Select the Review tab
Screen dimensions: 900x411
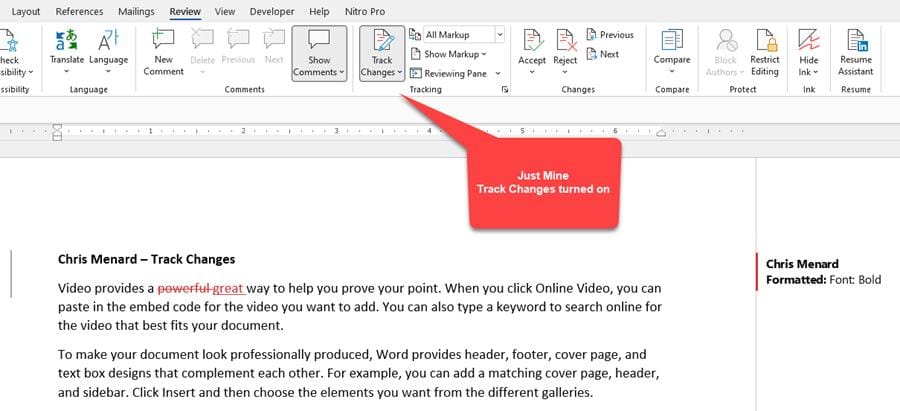click(185, 11)
